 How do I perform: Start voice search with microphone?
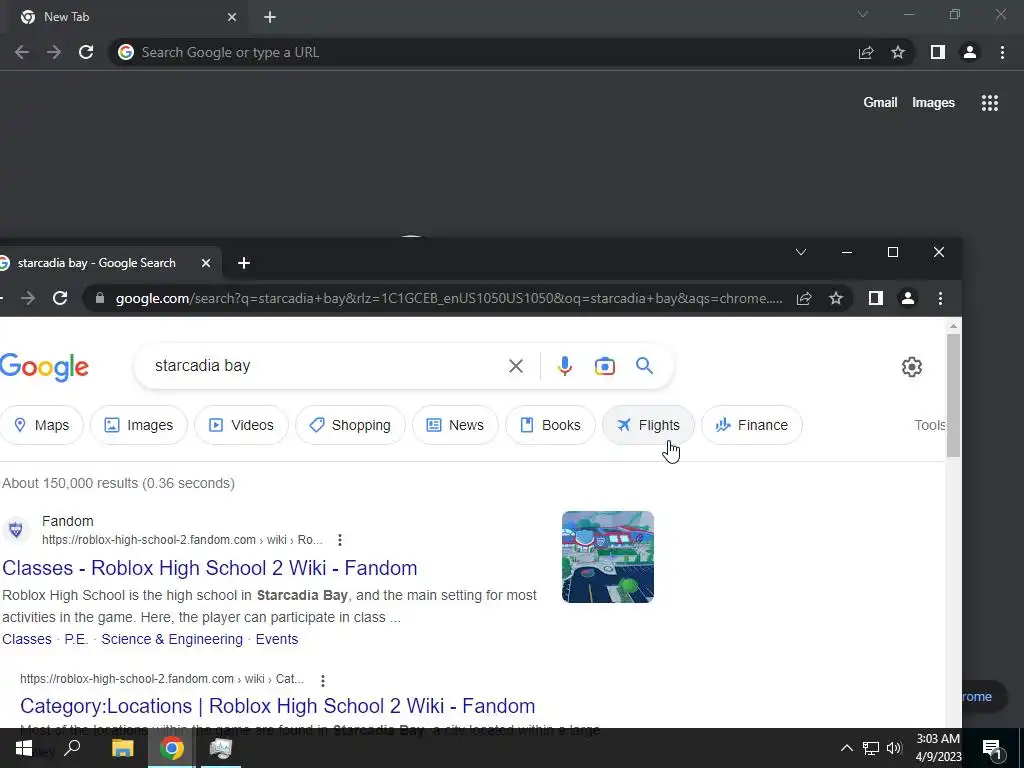pos(565,366)
